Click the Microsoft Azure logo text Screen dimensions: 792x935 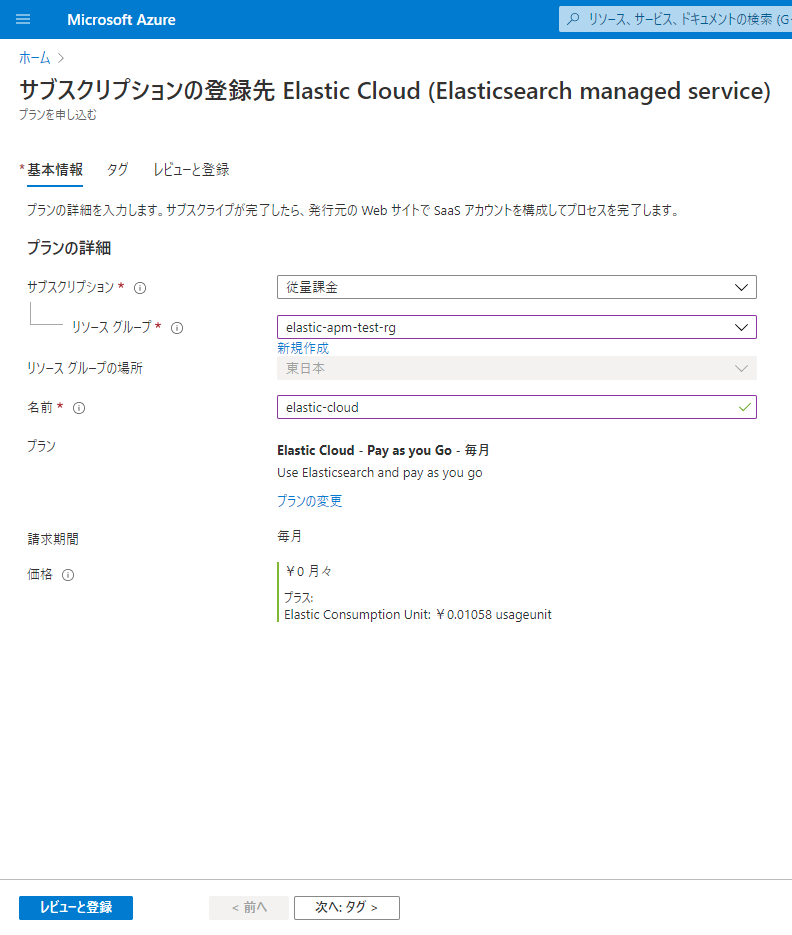click(121, 20)
